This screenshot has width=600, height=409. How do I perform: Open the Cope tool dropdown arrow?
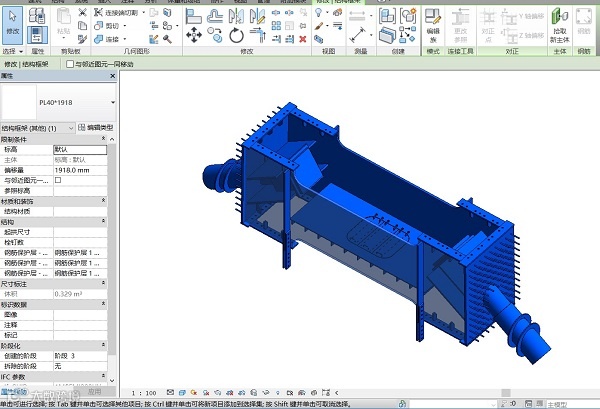[x=143, y=13]
